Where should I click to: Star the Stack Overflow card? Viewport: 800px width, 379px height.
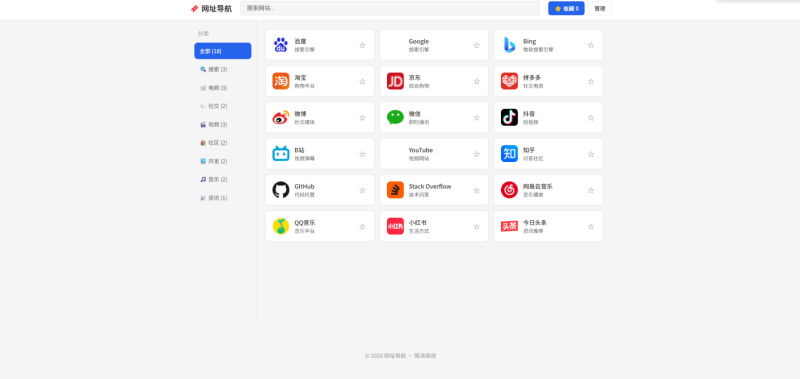click(477, 190)
